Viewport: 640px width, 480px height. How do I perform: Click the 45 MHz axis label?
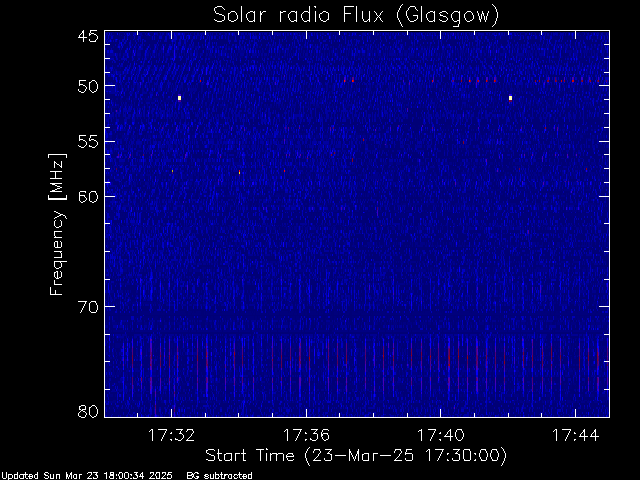tap(88, 36)
